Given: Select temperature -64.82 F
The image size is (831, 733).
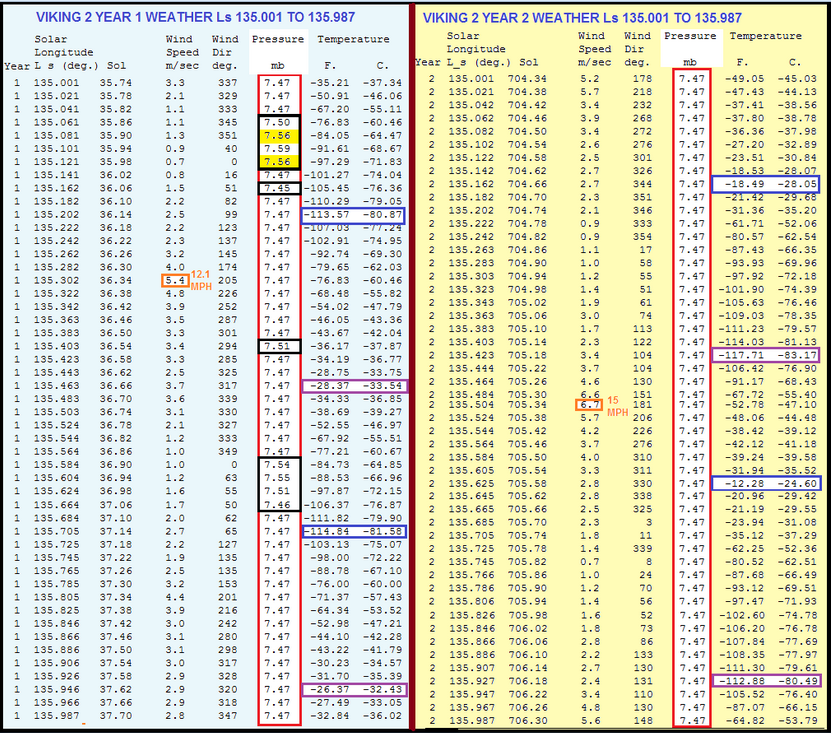Looking at the screenshot, I should click(x=744, y=721).
